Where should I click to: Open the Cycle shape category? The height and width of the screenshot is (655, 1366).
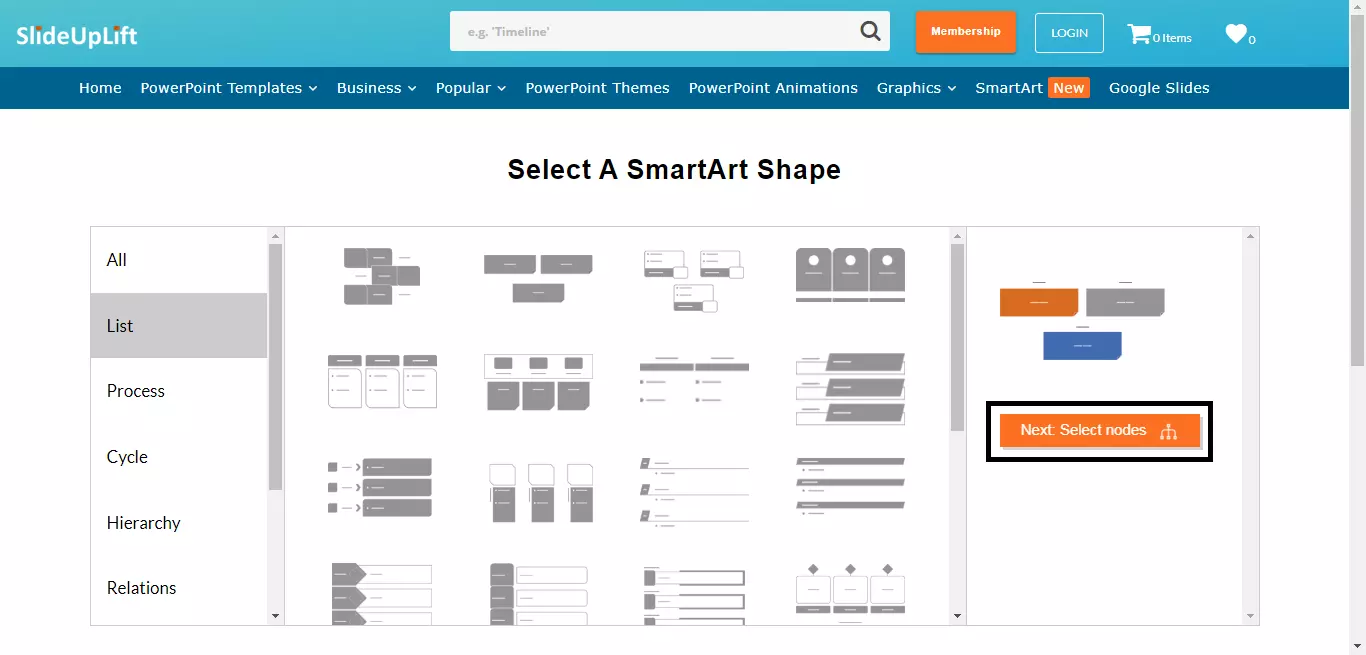pyautogui.click(x=127, y=457)
